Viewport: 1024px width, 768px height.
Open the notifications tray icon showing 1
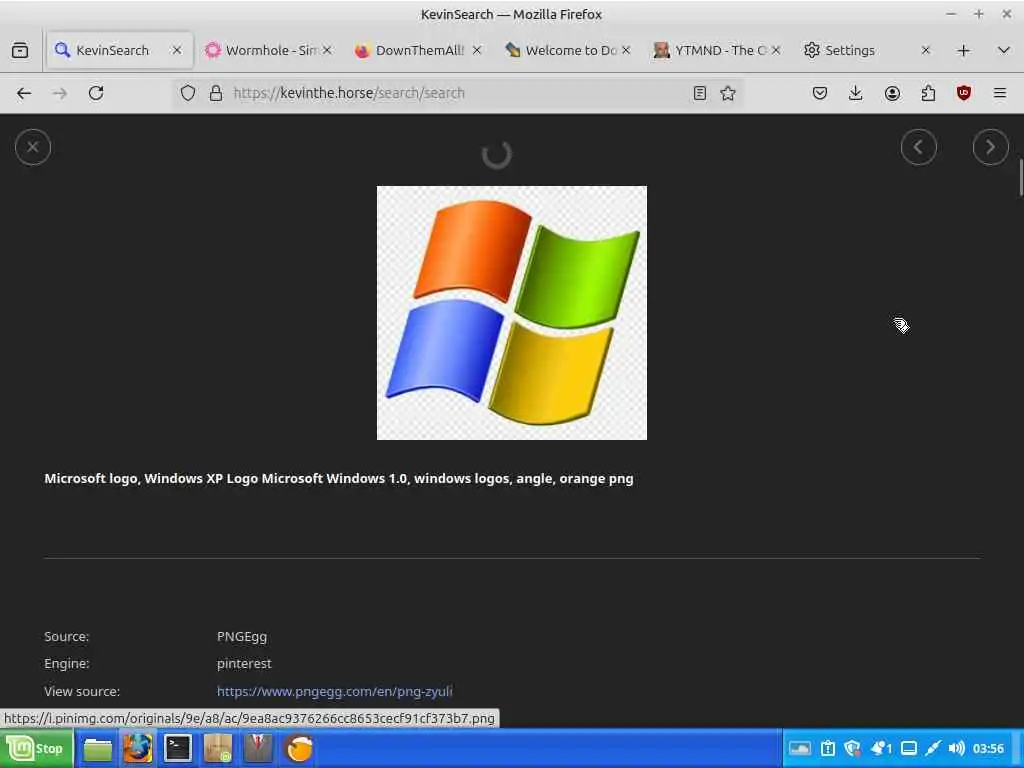pyautogui.click(x=881, y=748)
